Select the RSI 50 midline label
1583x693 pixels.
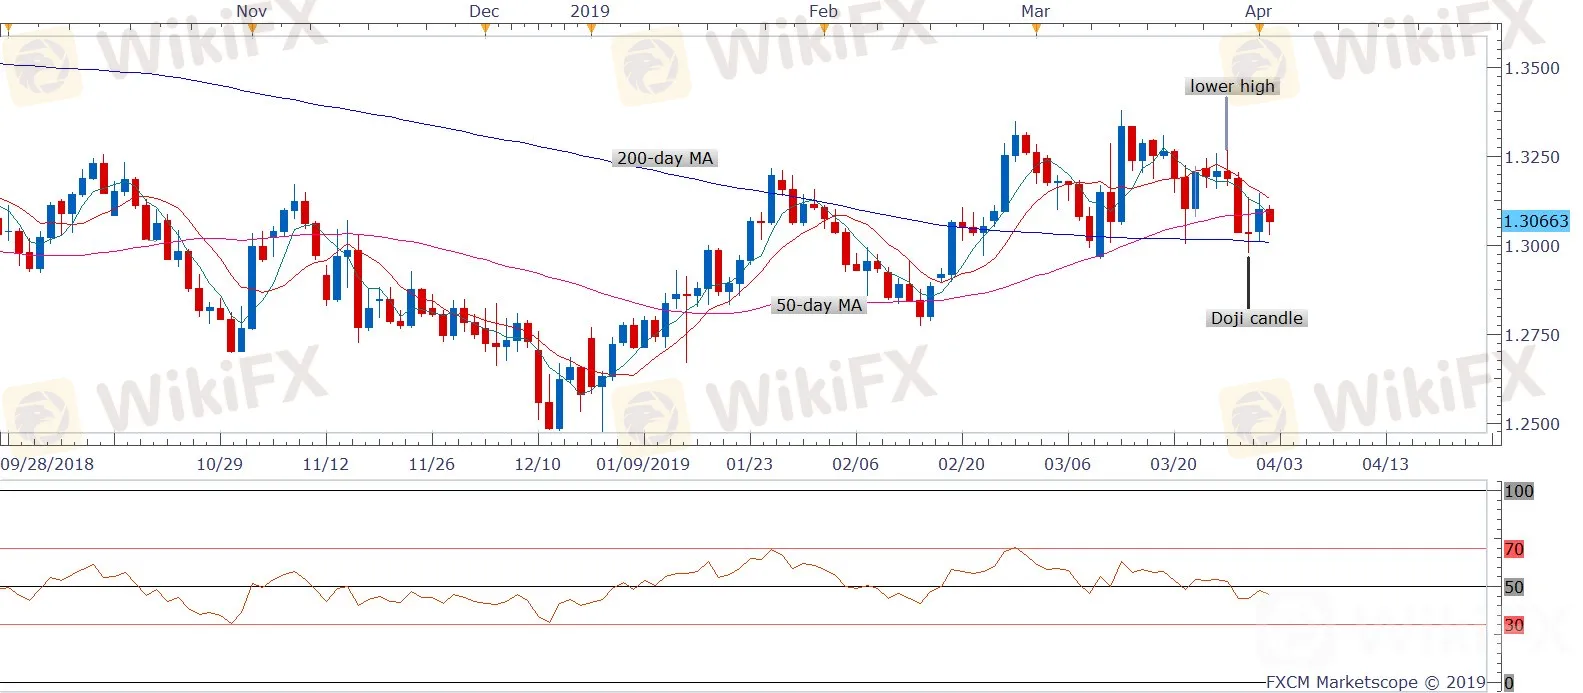pos(1514,587)
